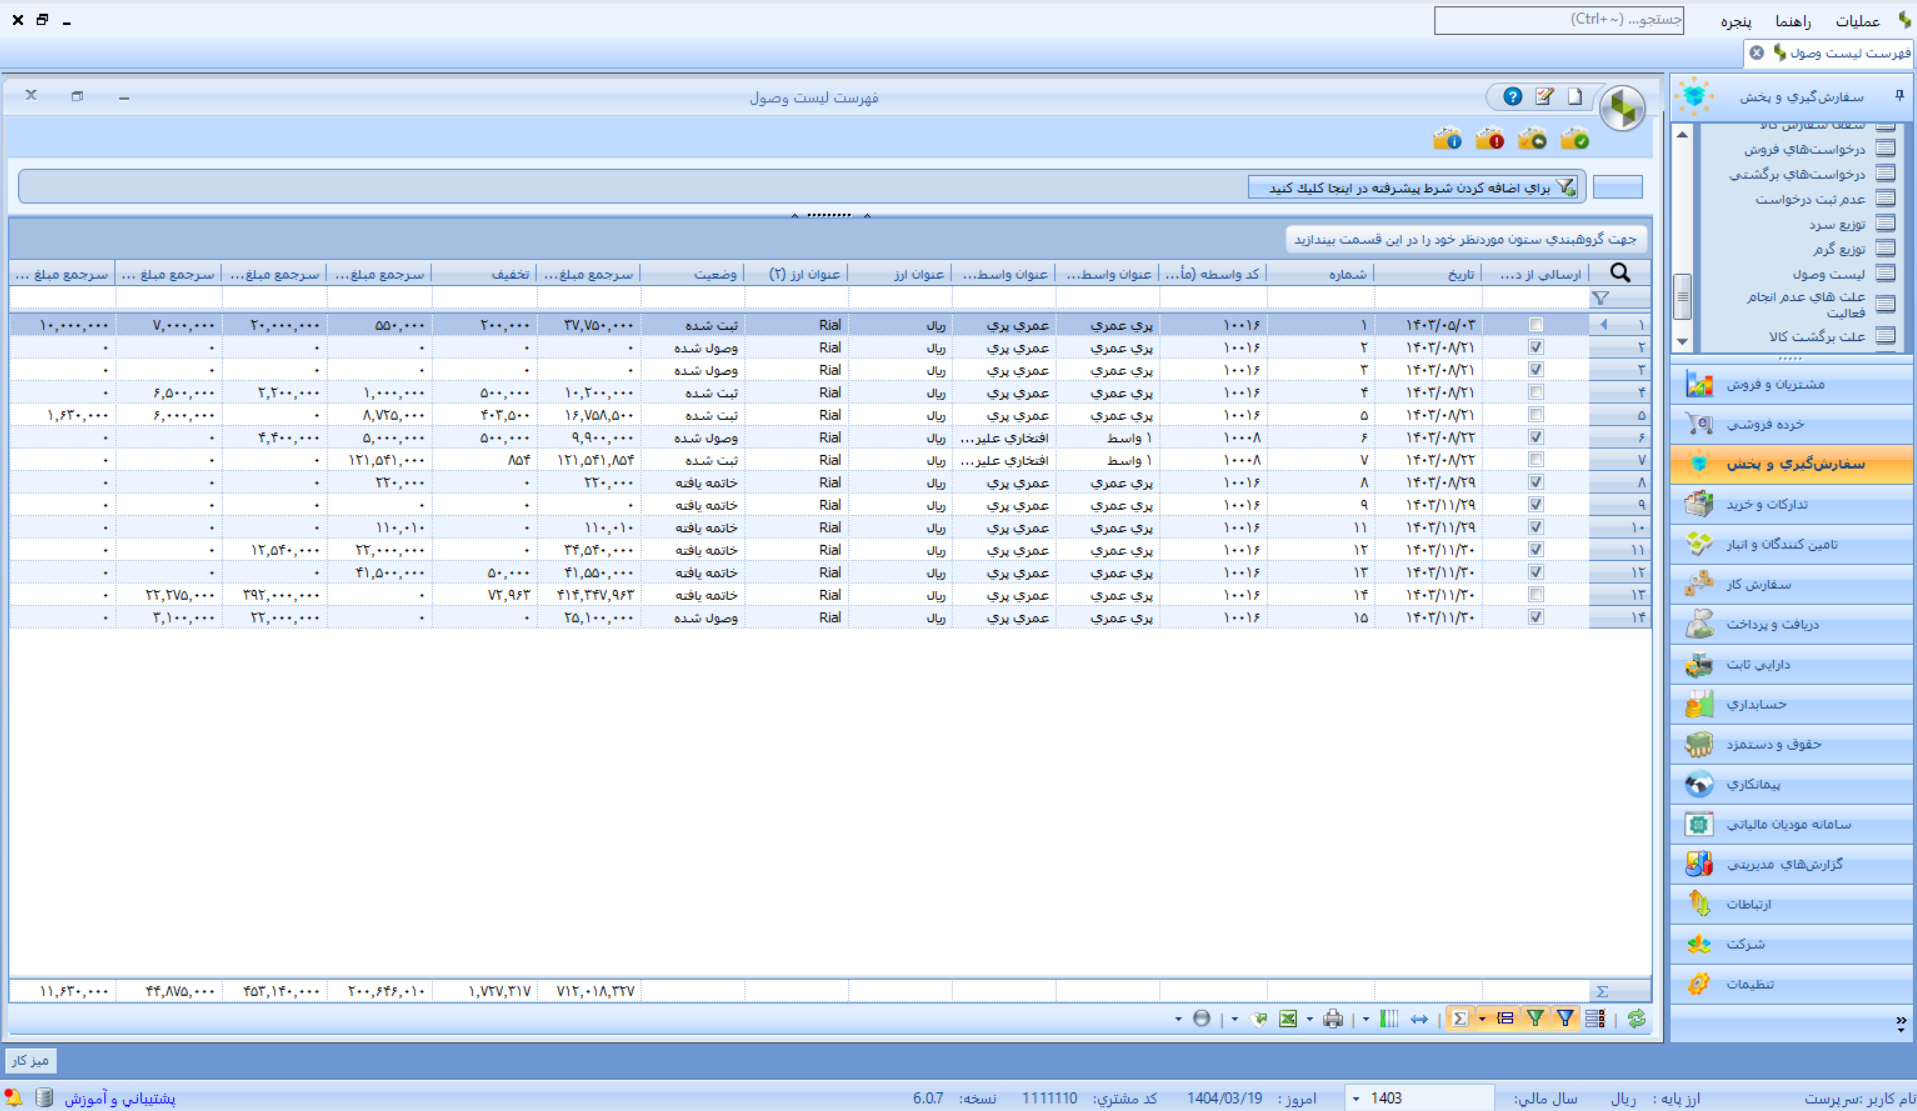Image resolution: width=1917 pixels, height=1111 pixels.
Task: Click advanced filter condition button
Action: [1413, 187]
